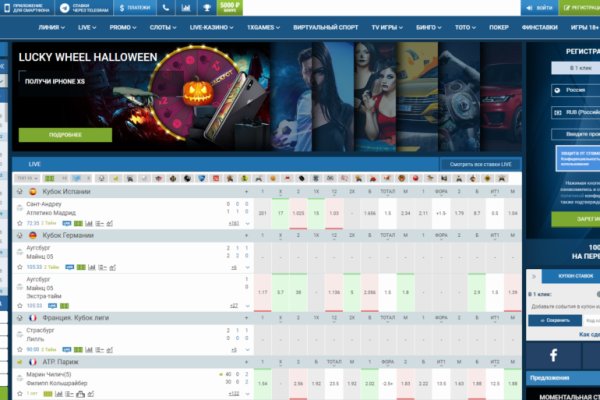This screenshot has width=600, height=400.
Task: Select the 1.656 odds cell for Сант-Андреу
Action: tap(370, 213)
